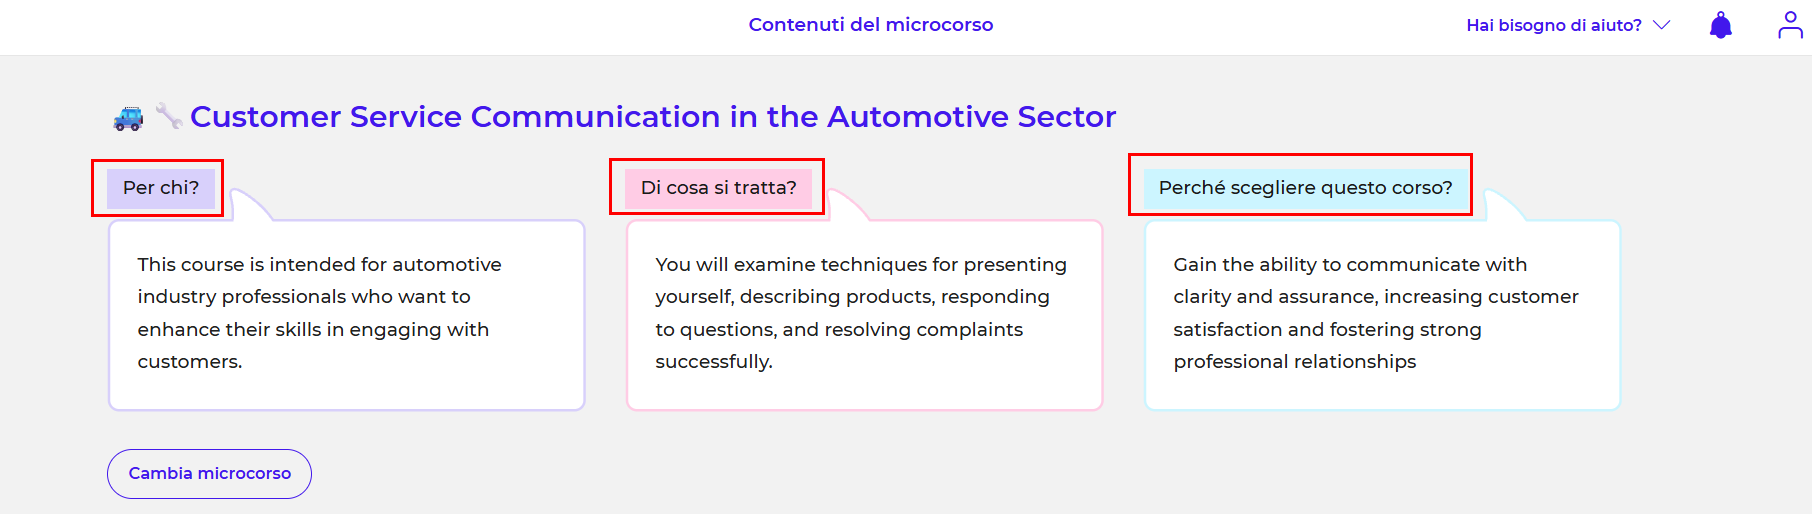
Task: Select "Contenuti del microcorso" heading tab
Action: pos(870,25)
